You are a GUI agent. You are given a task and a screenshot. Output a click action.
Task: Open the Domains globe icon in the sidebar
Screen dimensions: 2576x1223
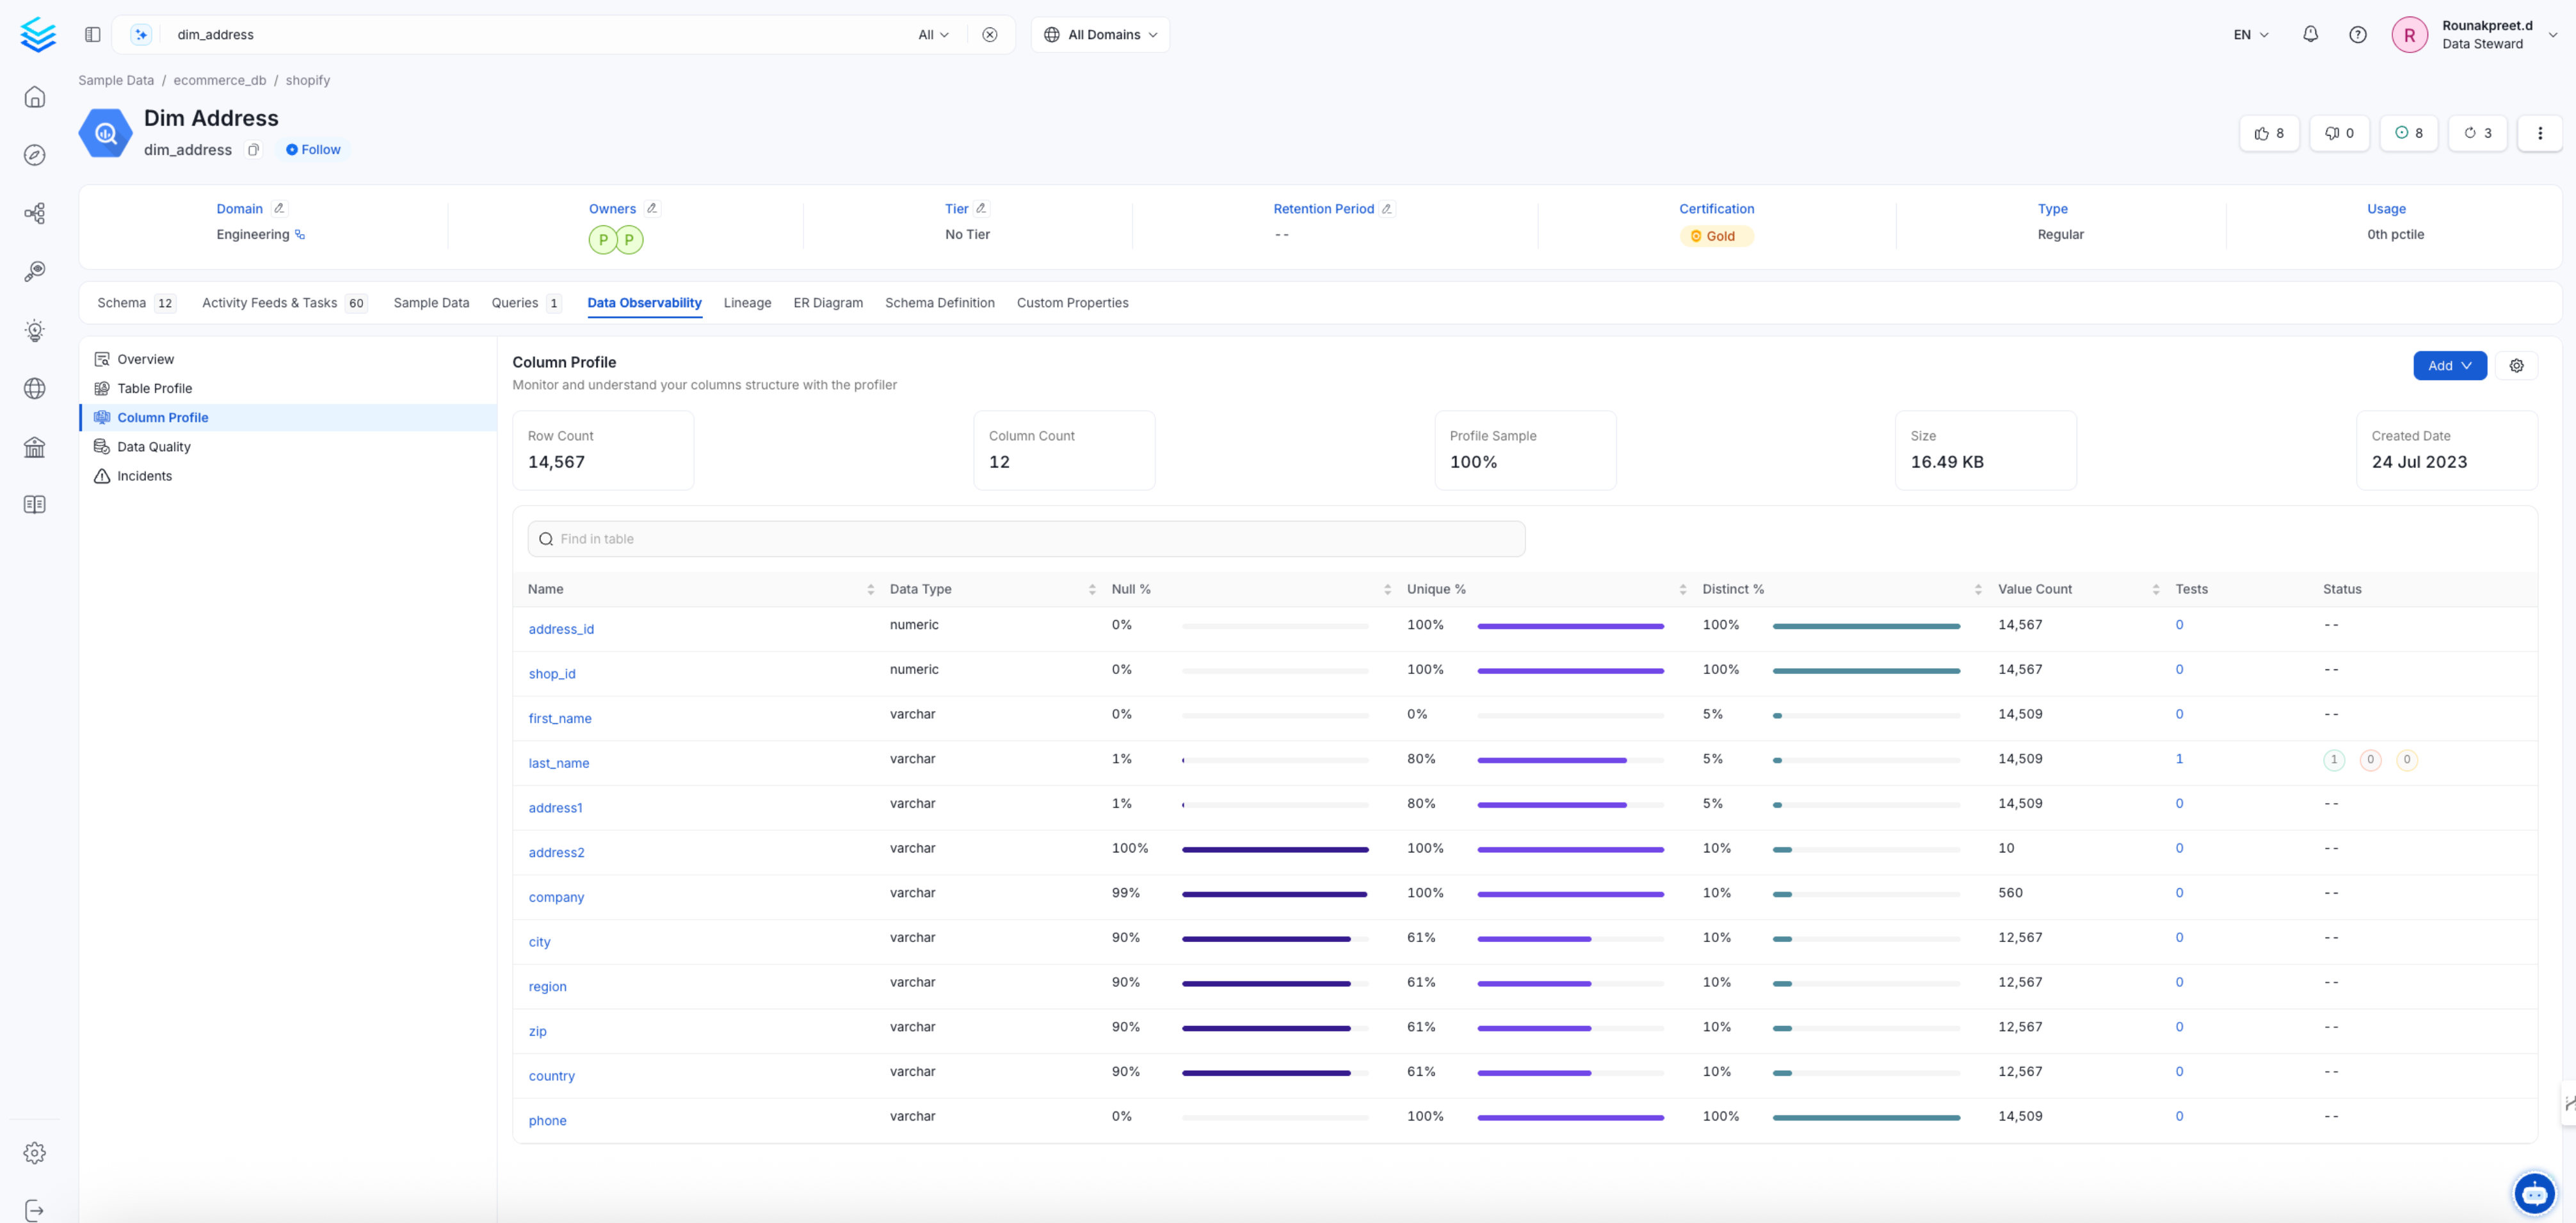click(x=34, y=389)
